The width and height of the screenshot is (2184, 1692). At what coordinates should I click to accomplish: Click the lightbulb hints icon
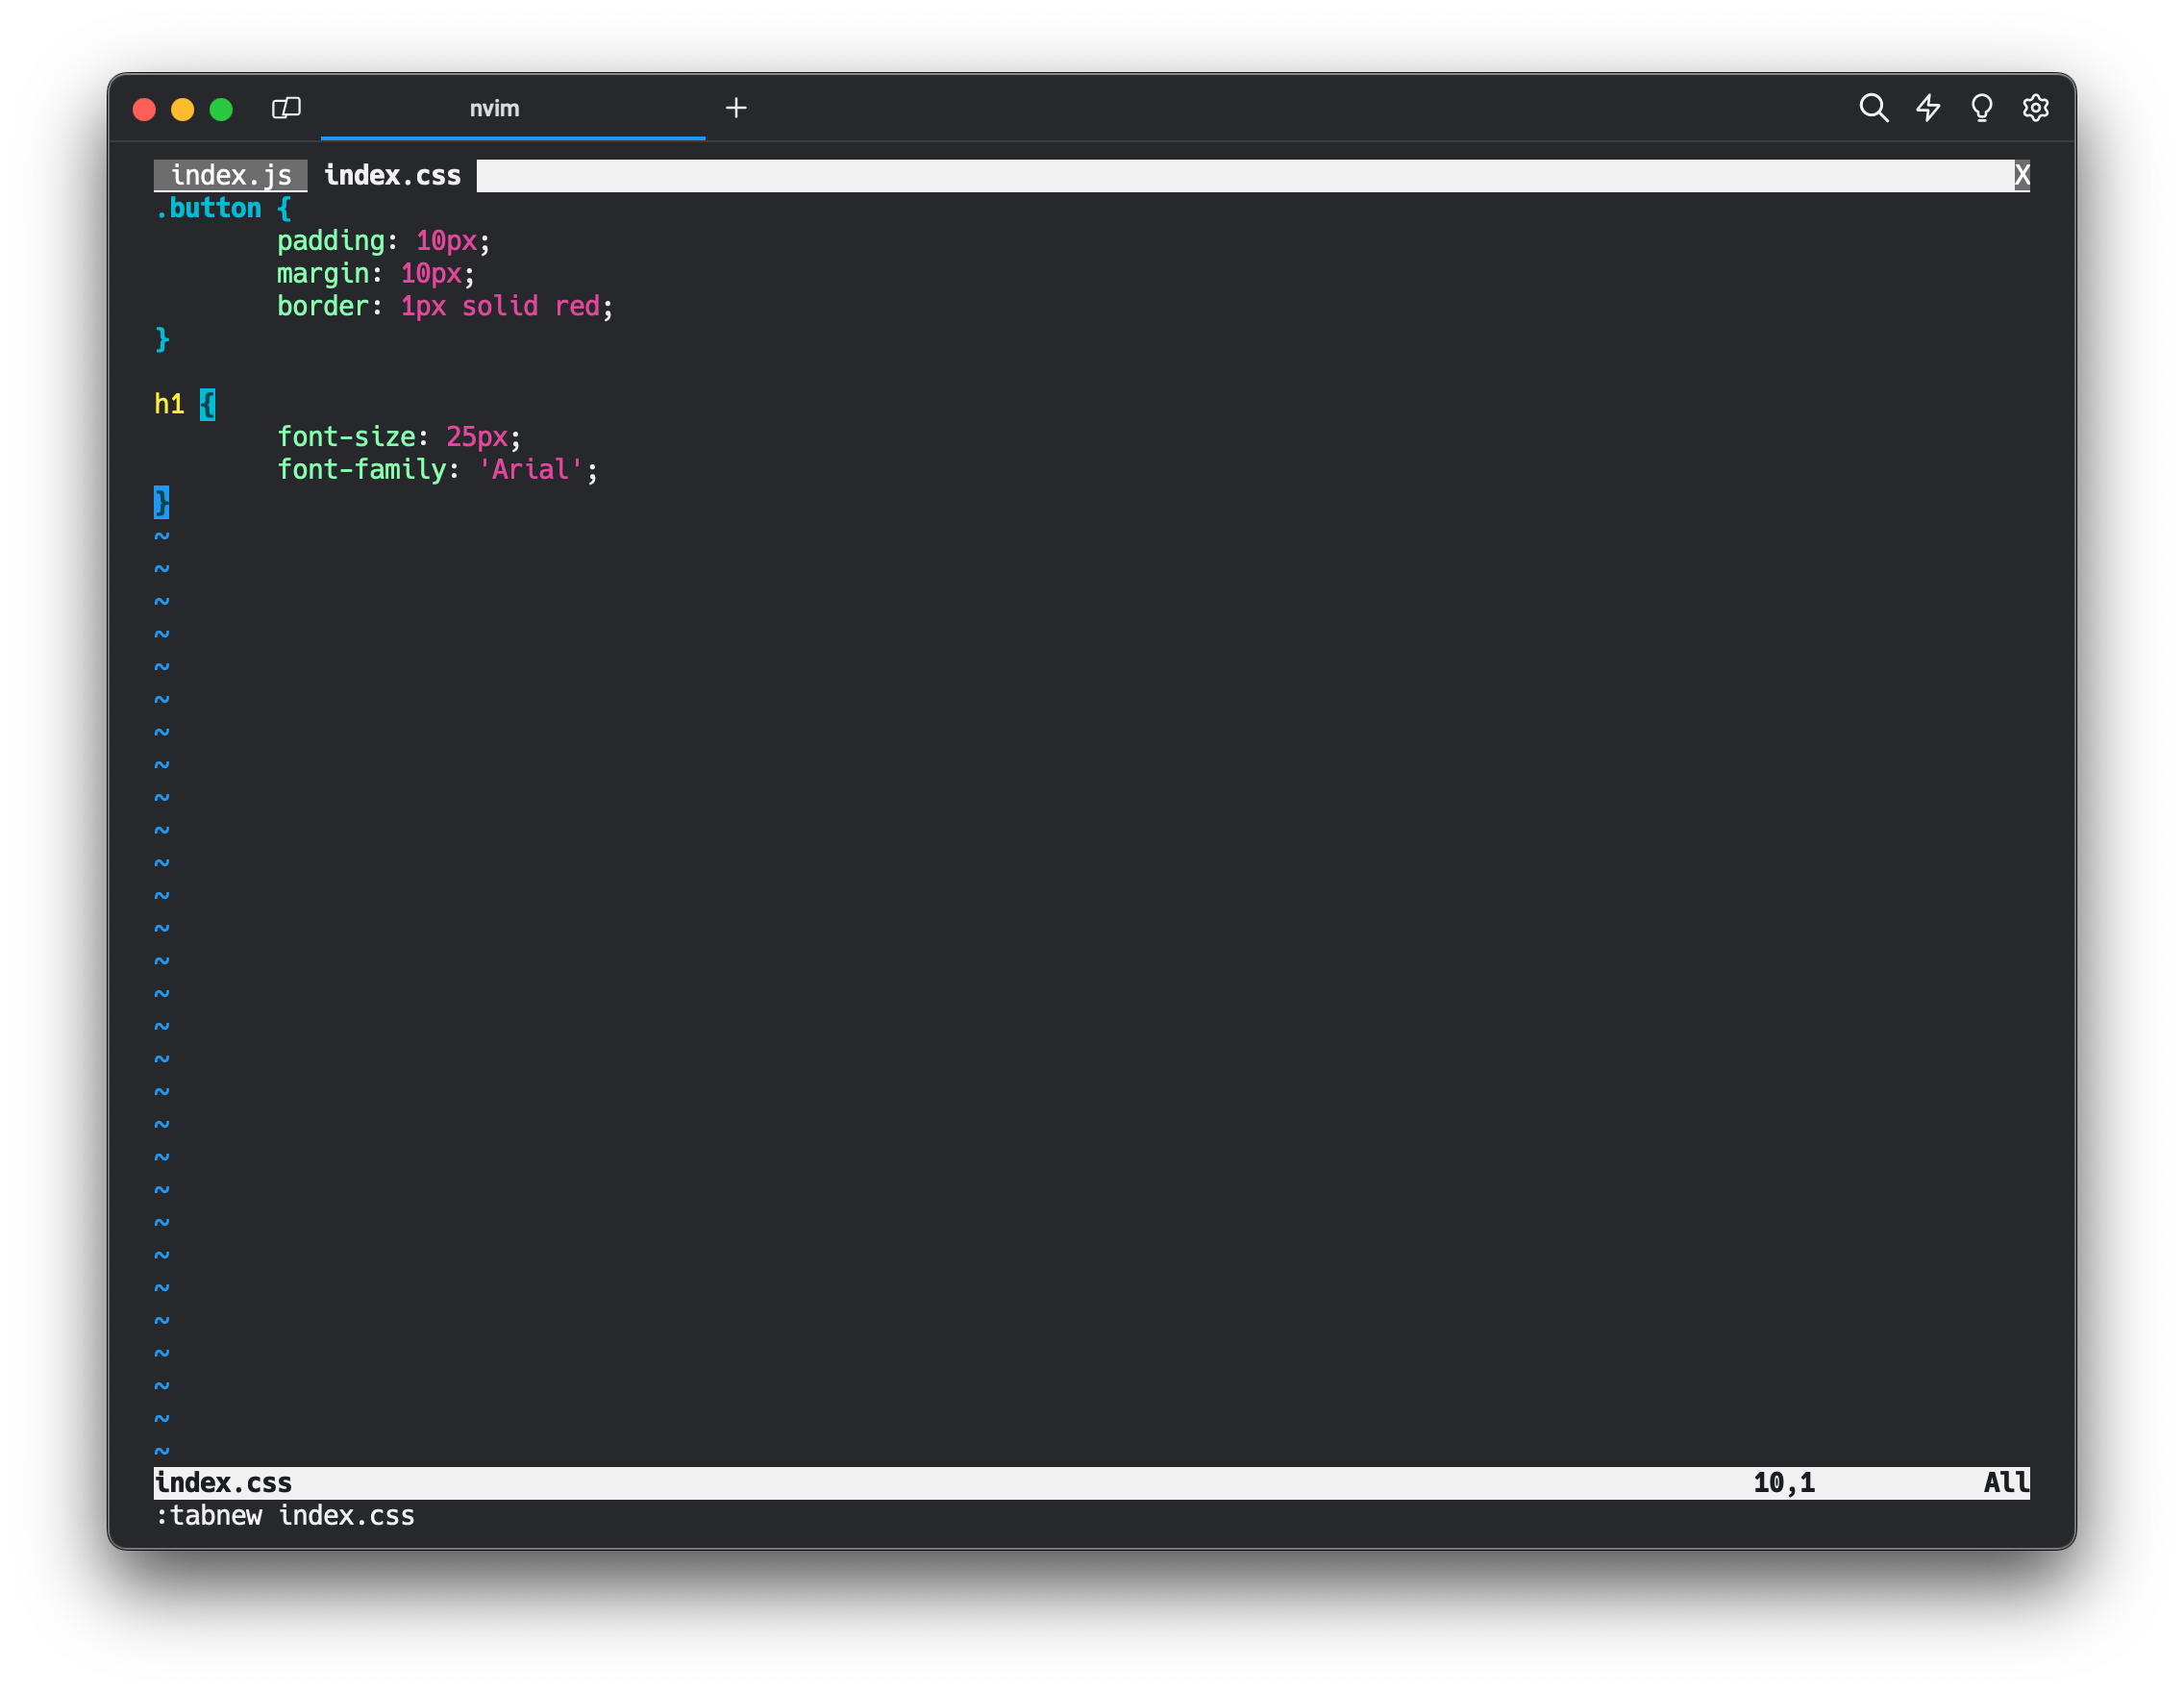(1981, 108)
